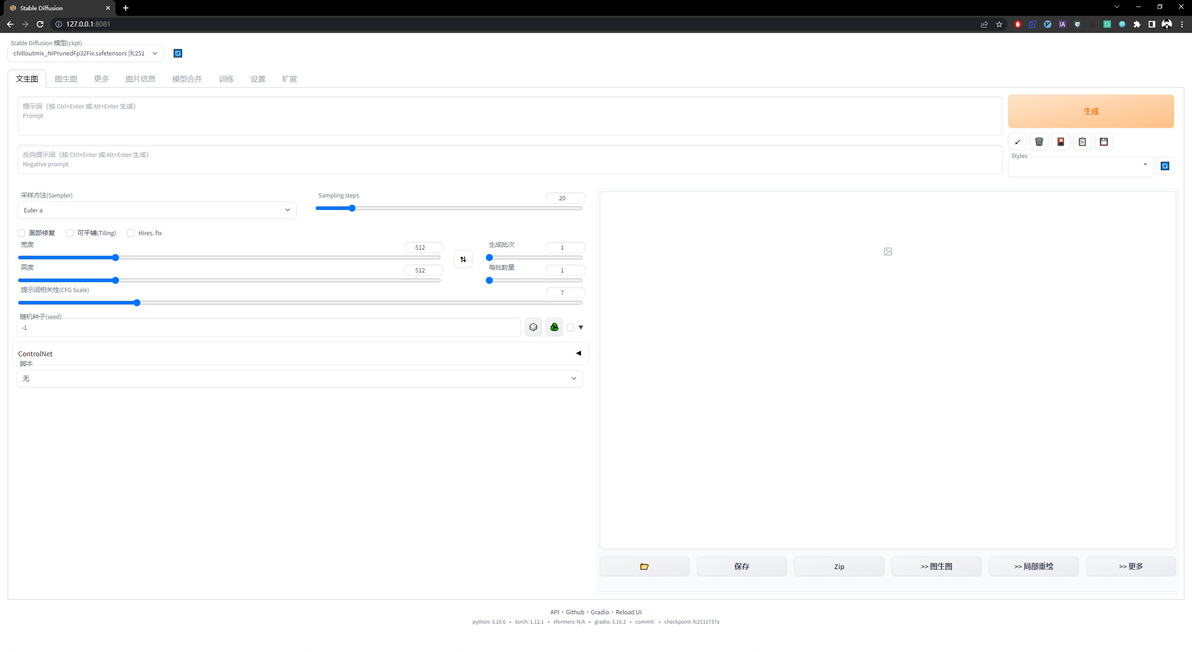The width and height of the screenshot is (1192, 652).
Task: Send image to >> 图生图
Action: [937, 566]
